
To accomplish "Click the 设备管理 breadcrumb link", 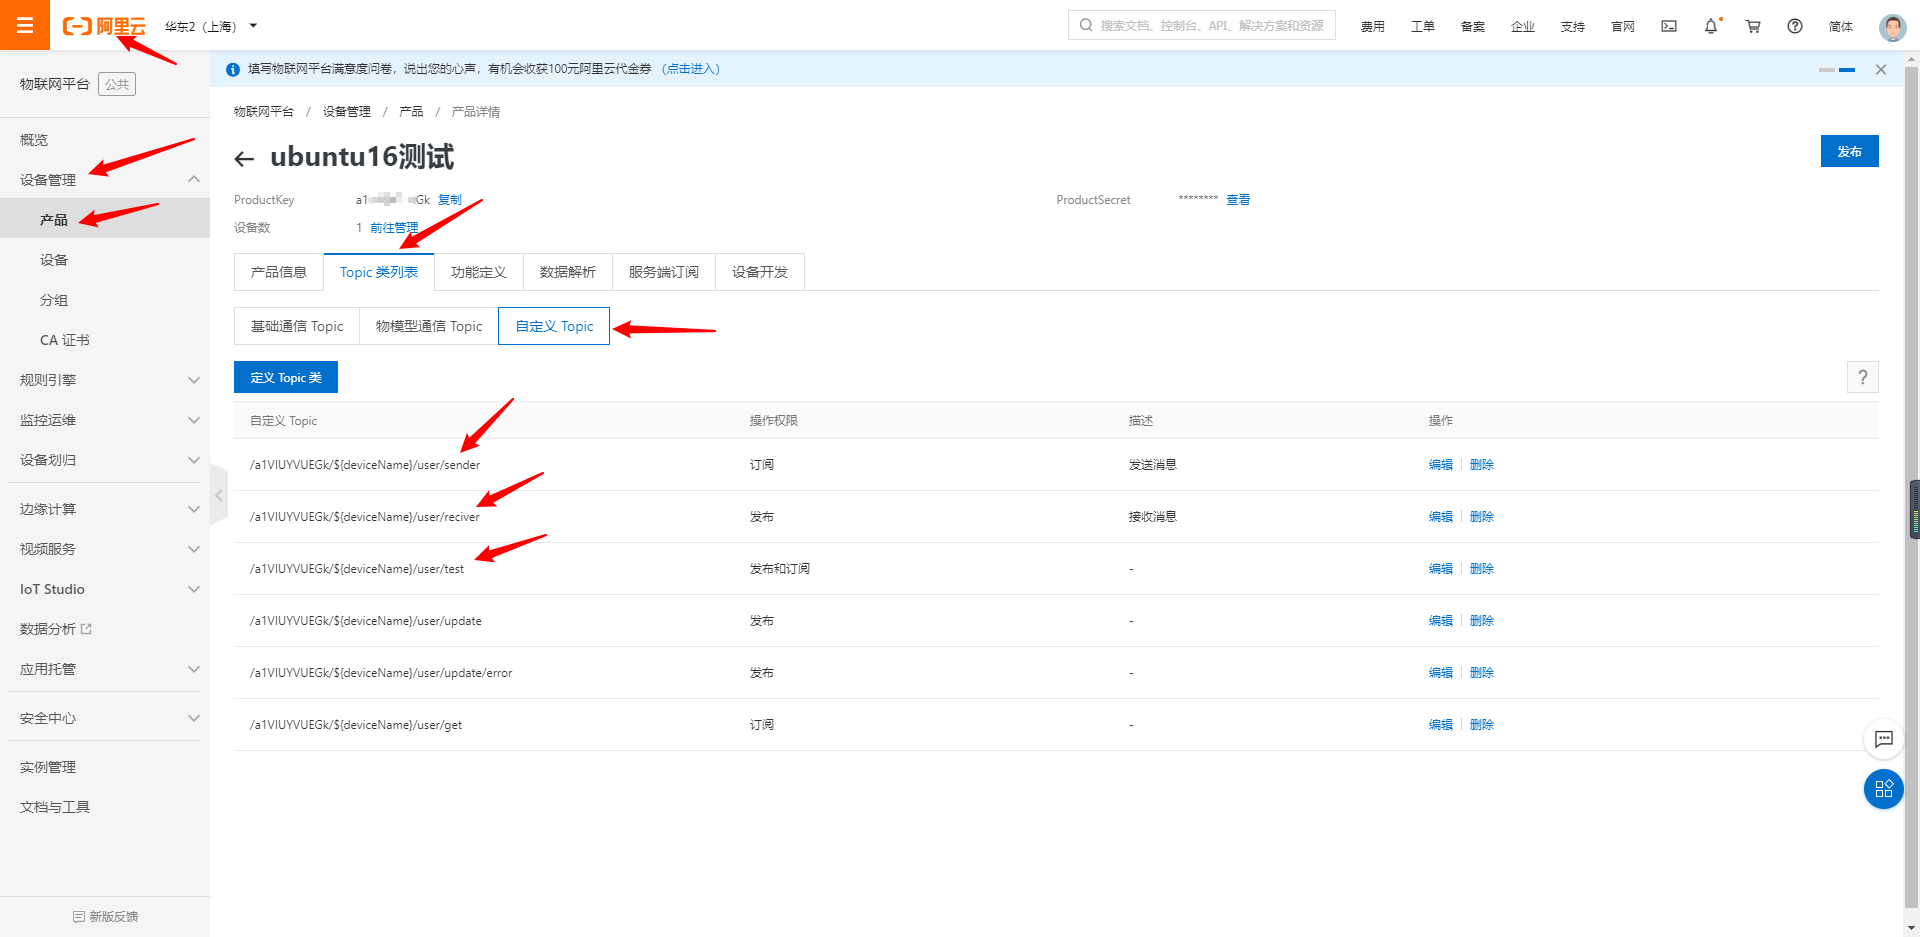I will (347, 112).
